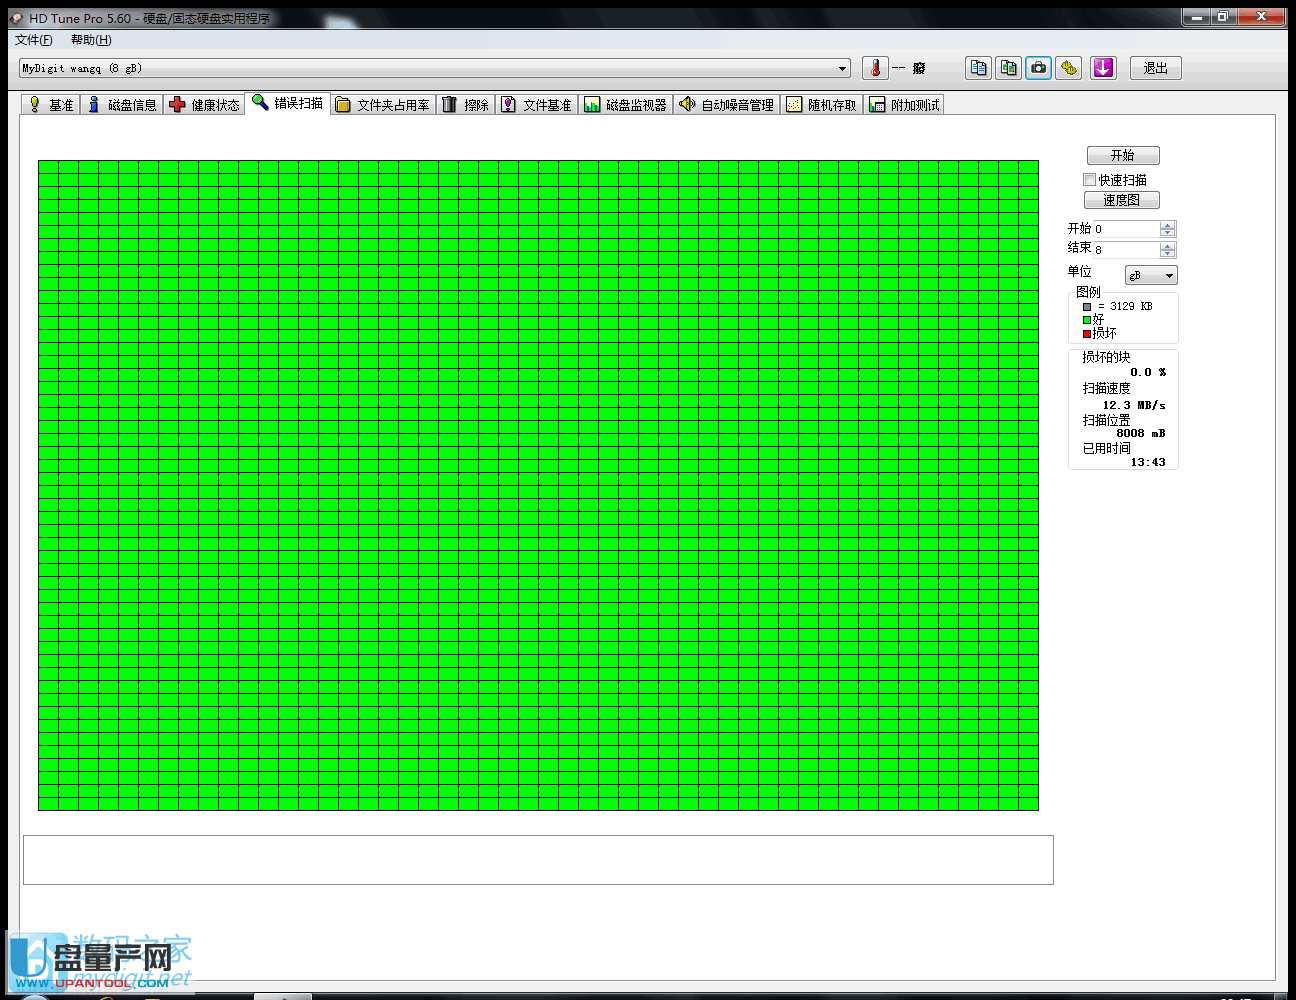Open the 单位 unit dropdown showing gB
Screen dimensions: 1296x1000
[x=1150, y=274]
